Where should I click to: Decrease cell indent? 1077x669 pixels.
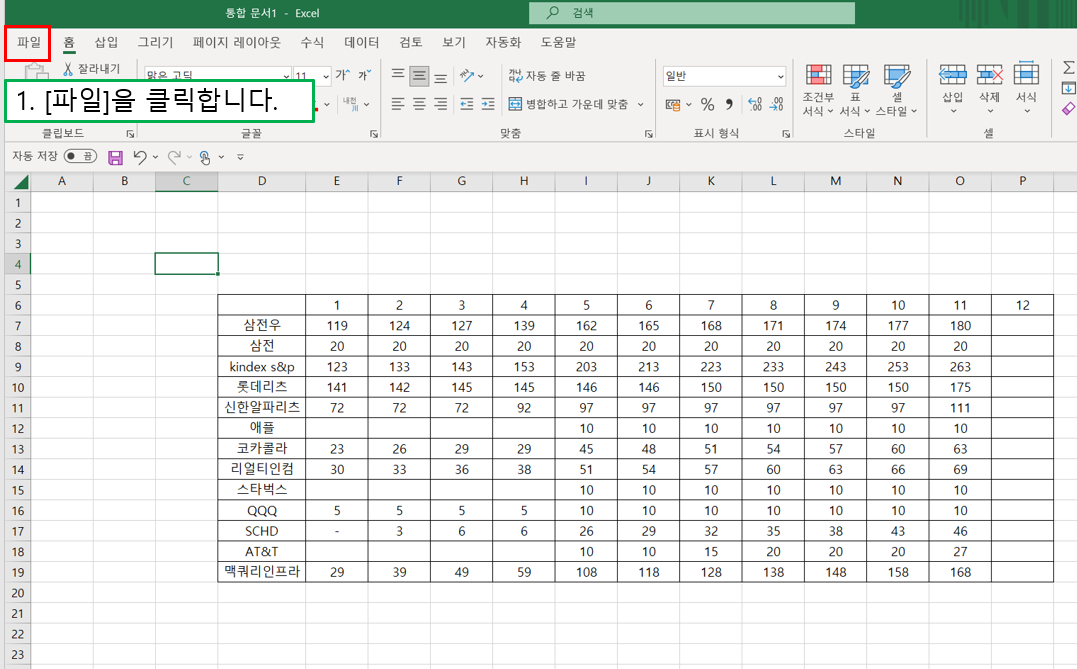point(466,104)
